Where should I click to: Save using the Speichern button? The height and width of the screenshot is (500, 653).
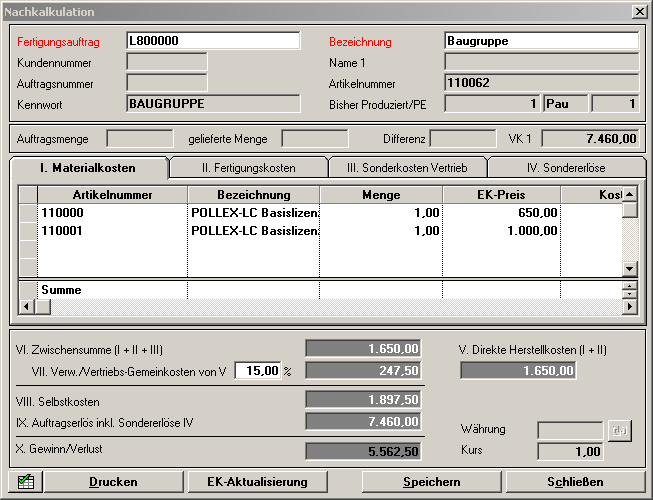(x=431, y=482)
